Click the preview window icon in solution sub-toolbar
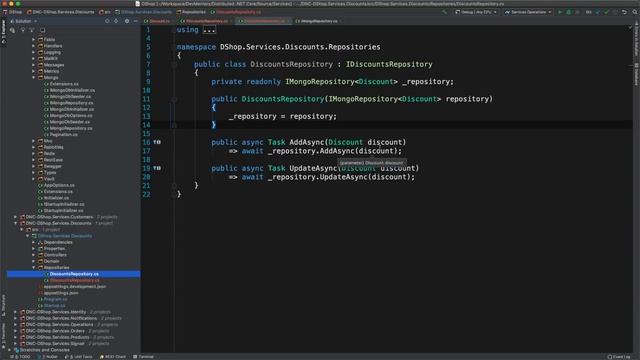The image size is (640, 360). (42, 30)
